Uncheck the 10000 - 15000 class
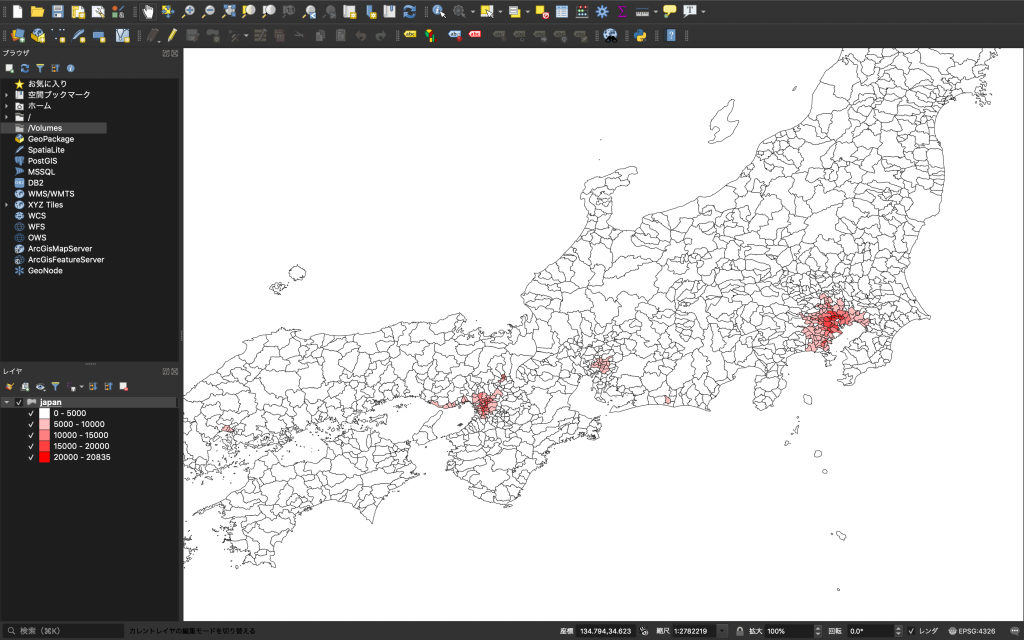Image resolution: width=1024 pixels, height=640 pixels. 31,436
